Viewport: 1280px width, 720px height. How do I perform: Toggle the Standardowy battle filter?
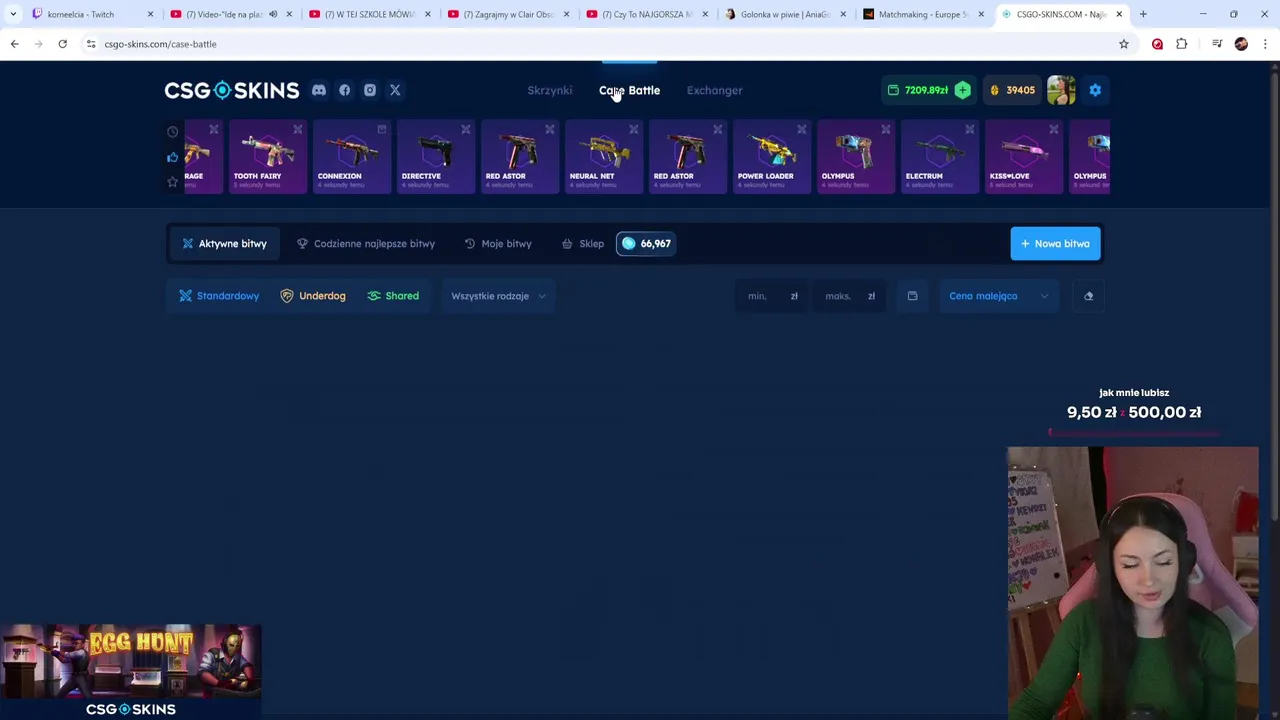coord(219,296)
